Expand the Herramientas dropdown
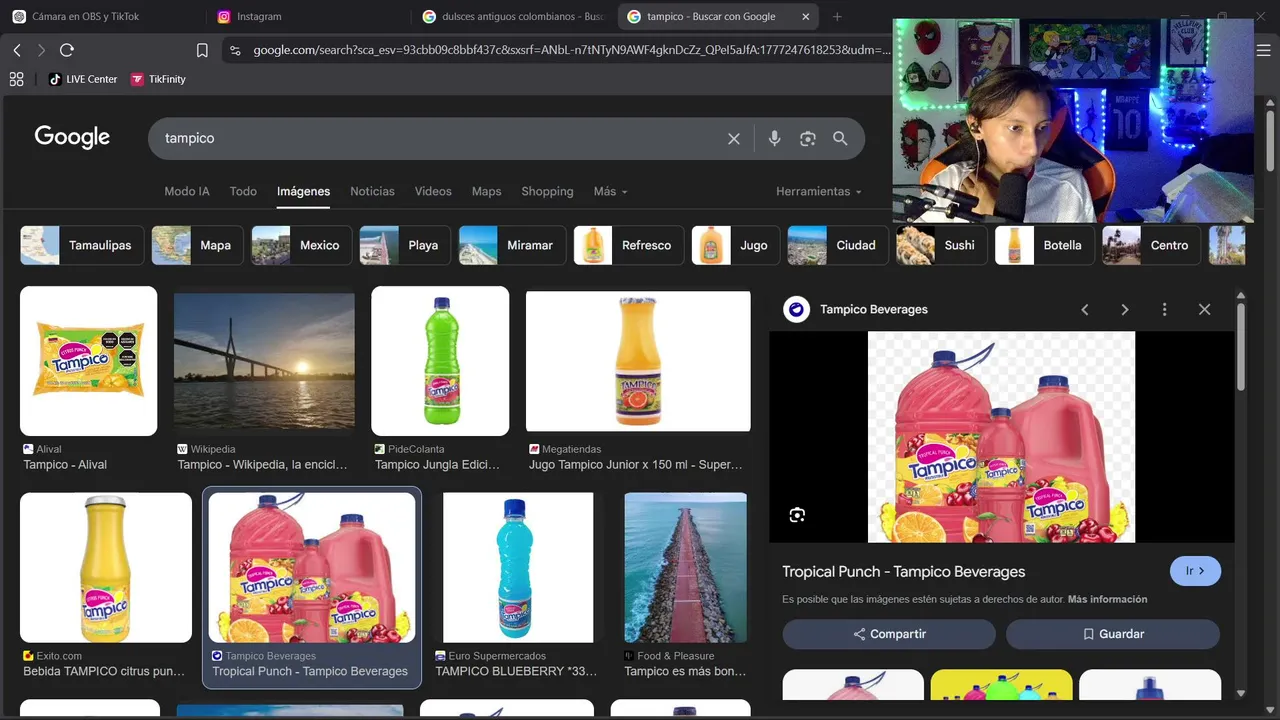The image size is (1280, 720). point(819,191)
